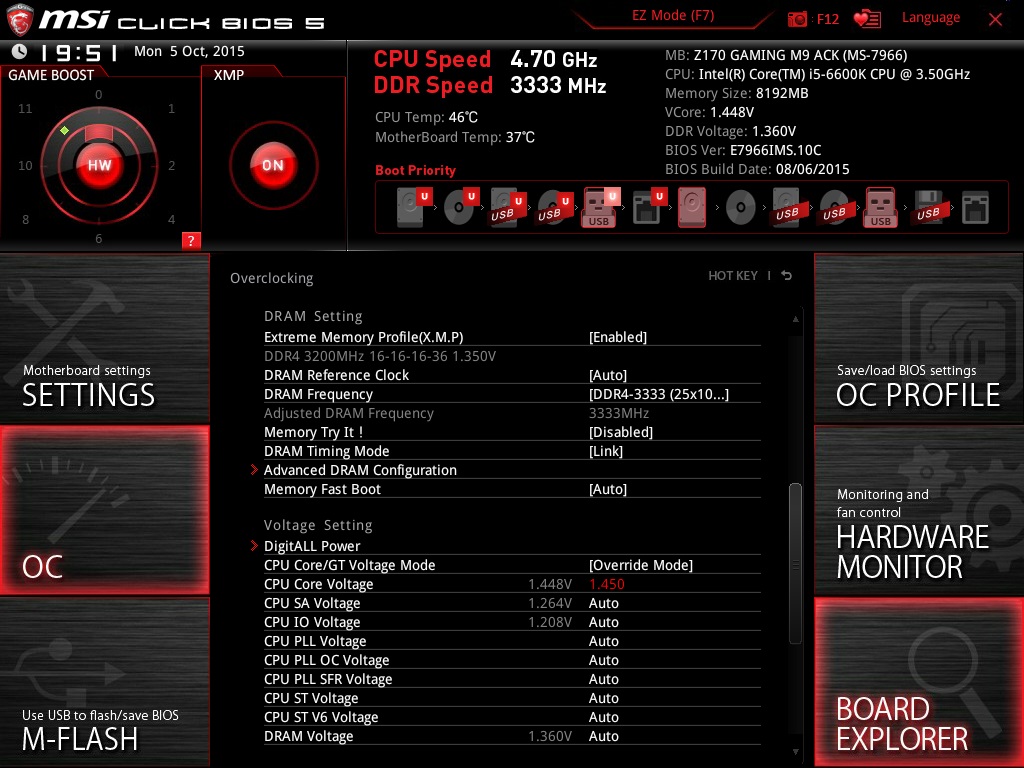This screenshot has width=1024, height=768.
Task: Click the hot key back arrow icon
Action: 787,276
